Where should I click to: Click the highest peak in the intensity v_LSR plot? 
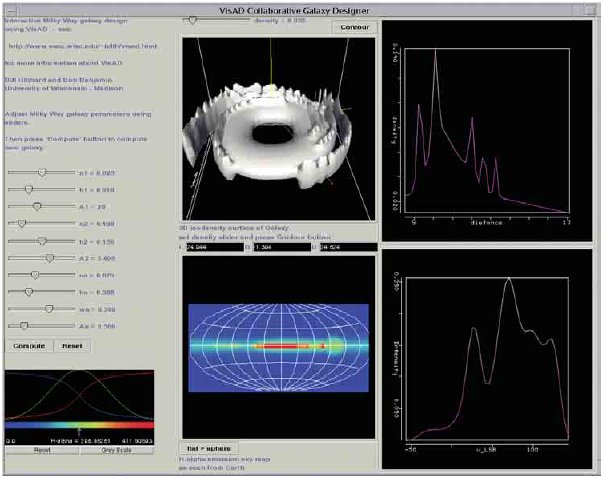click(509, 279)
